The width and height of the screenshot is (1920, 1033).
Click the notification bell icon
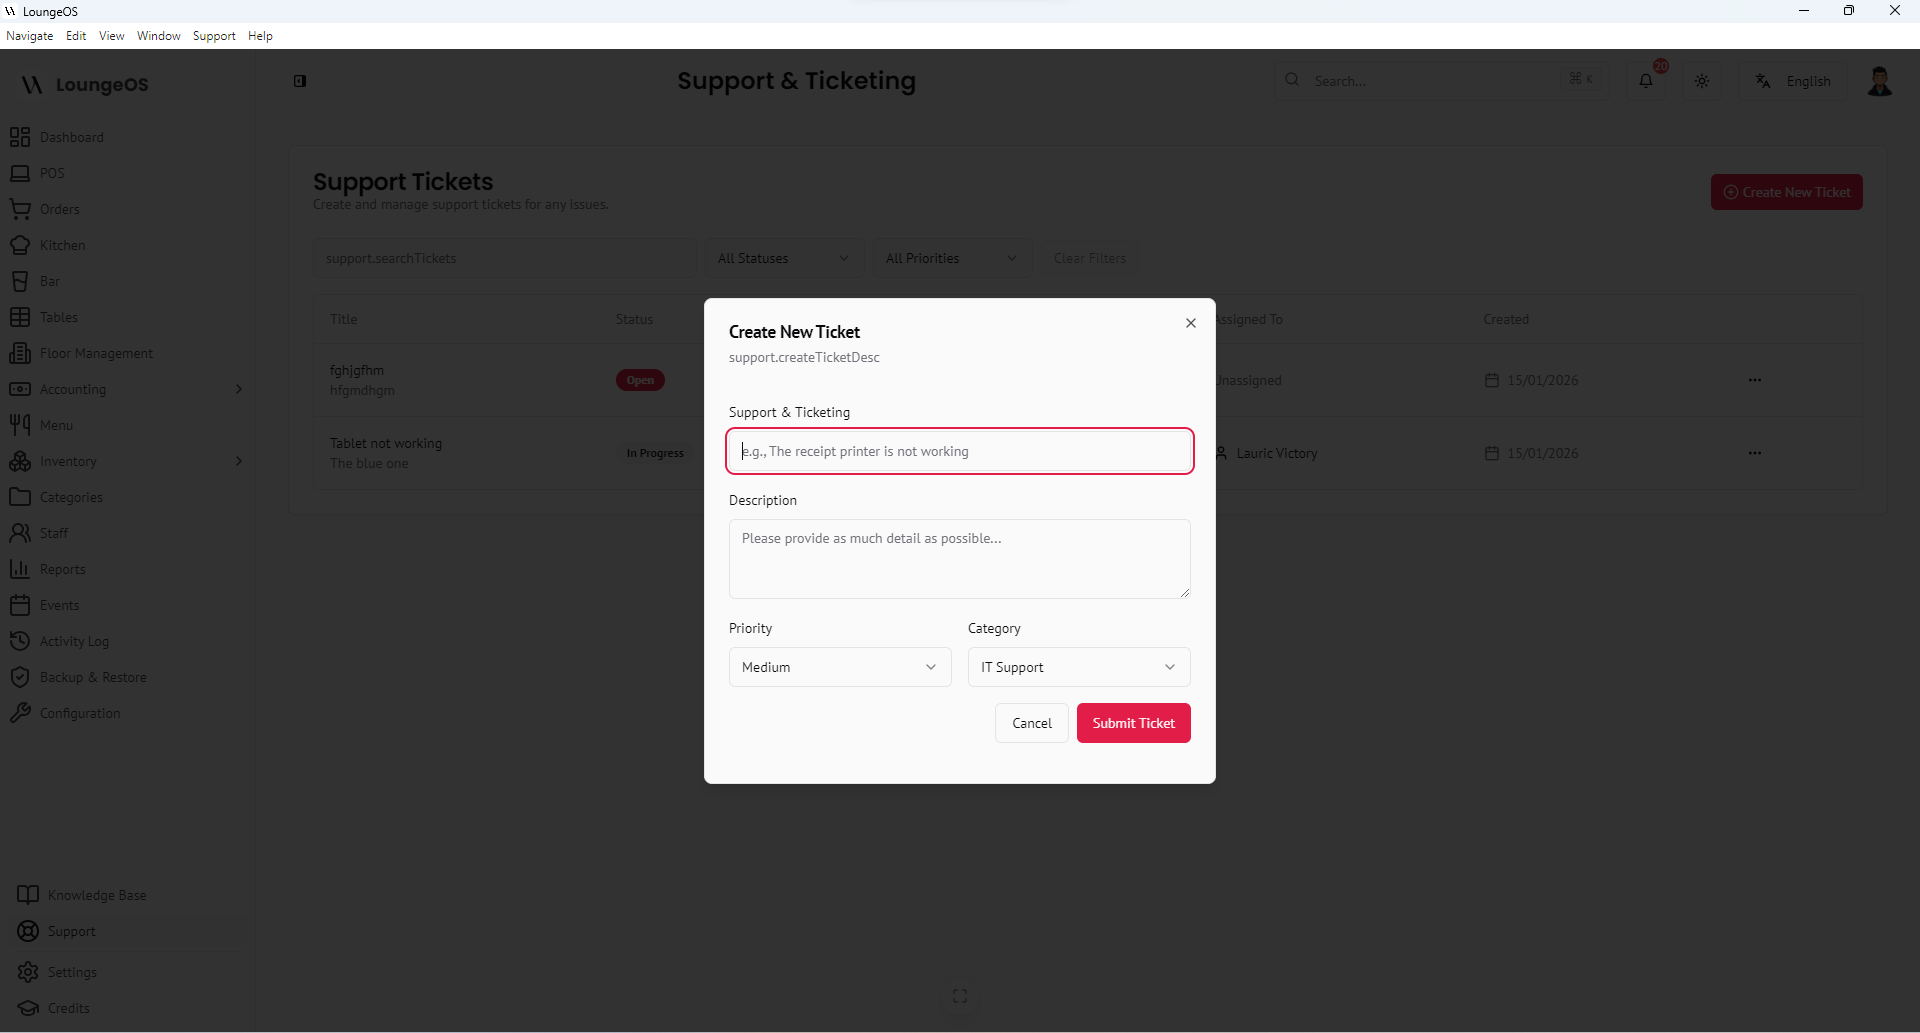1646,81
